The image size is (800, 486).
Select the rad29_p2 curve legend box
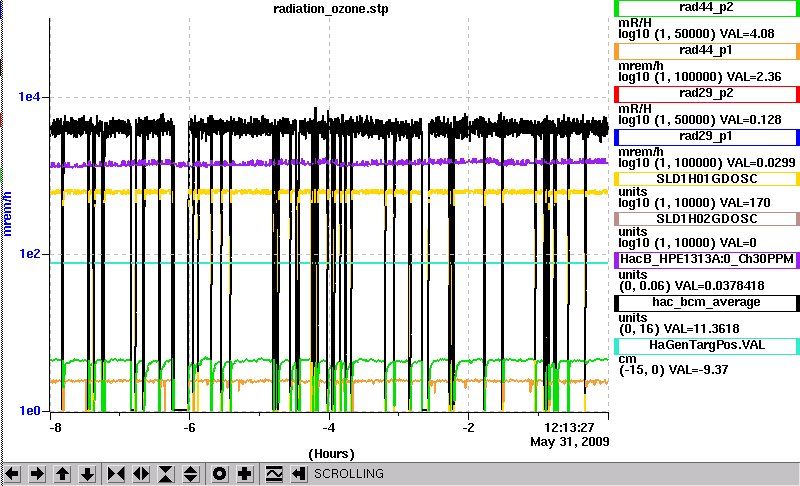tap(707, 94)
